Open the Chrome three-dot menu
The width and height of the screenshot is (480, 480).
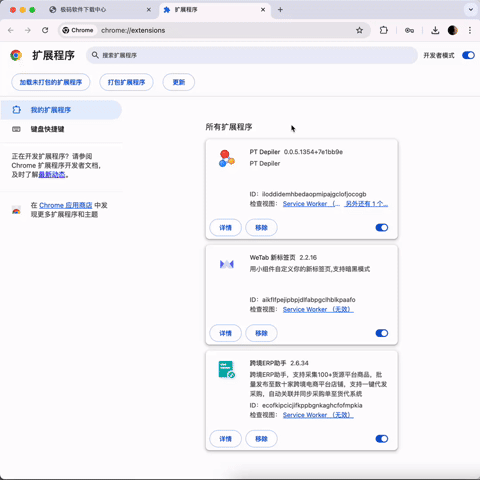[470, 30]
